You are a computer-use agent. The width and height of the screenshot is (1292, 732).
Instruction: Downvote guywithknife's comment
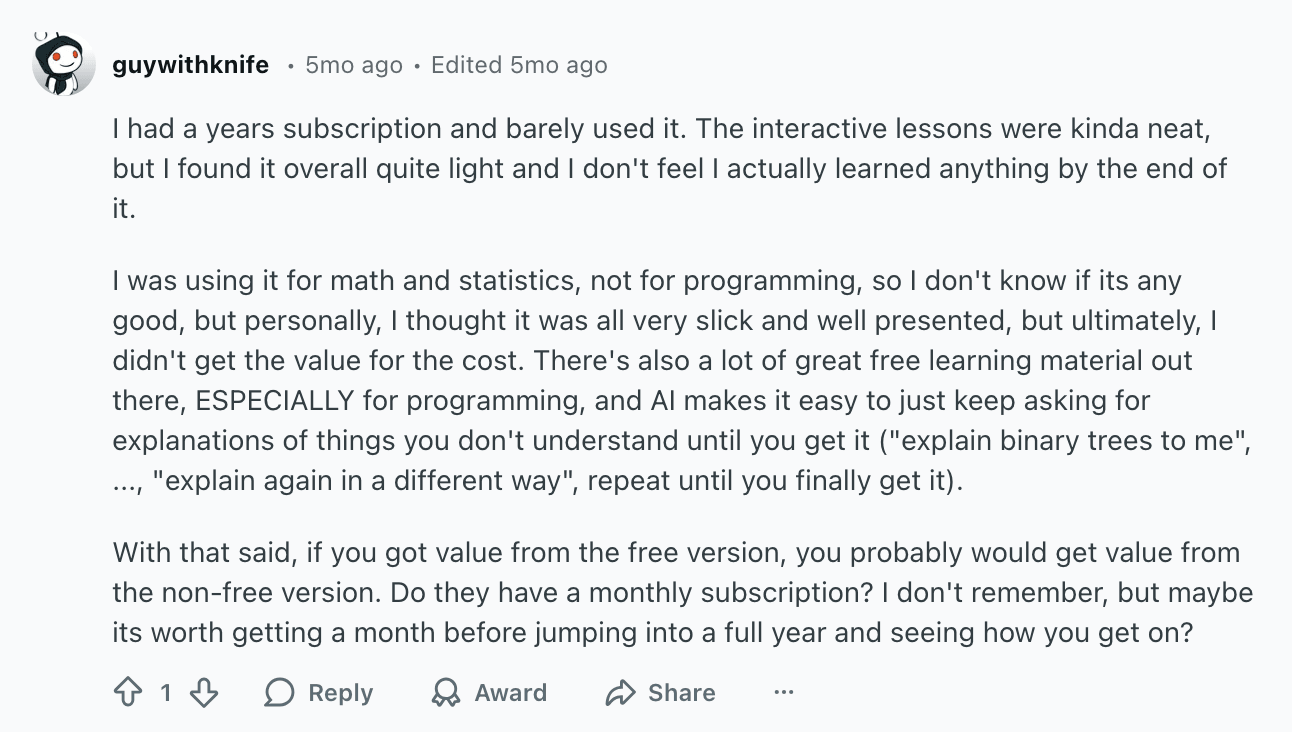point(204,693)
